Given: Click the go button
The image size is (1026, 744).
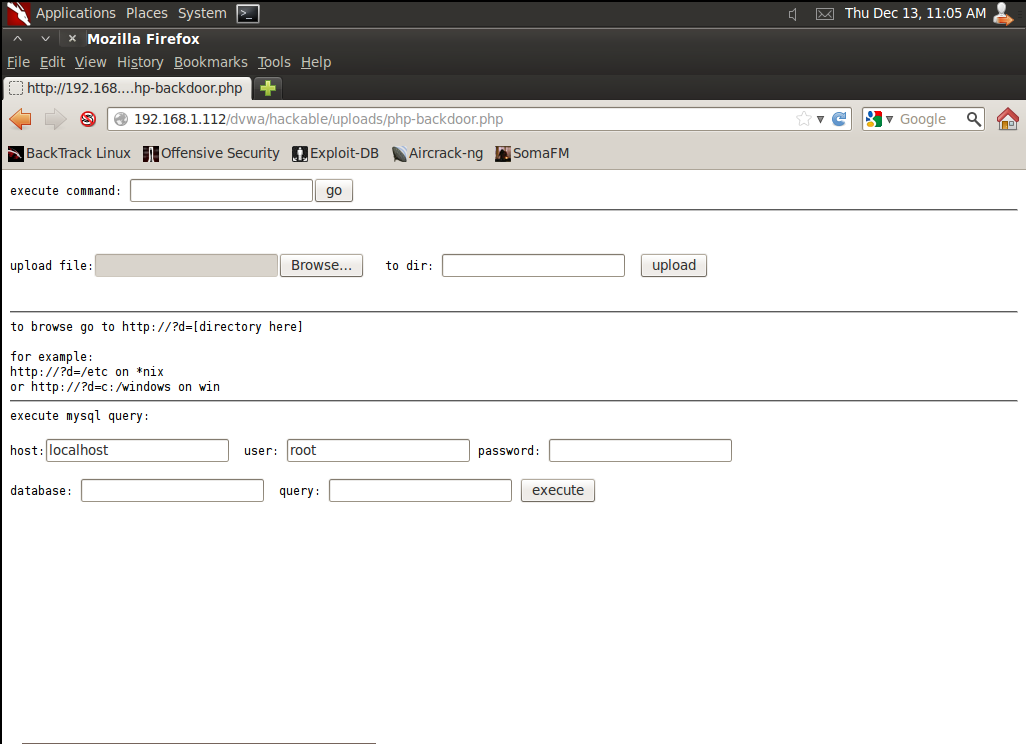Looking at the screenshot, I should (x=334, y=190).
